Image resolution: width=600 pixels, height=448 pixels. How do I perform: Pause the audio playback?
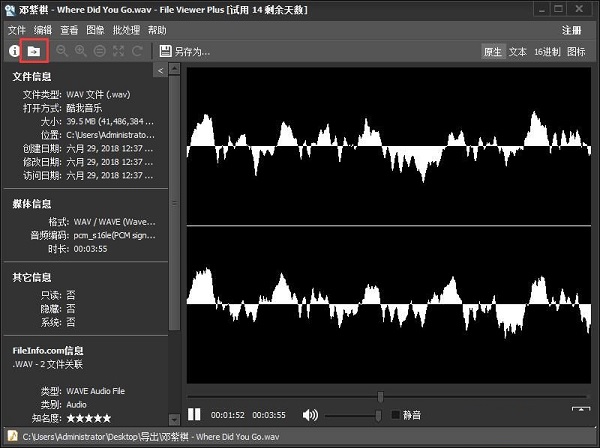(195, 414)
